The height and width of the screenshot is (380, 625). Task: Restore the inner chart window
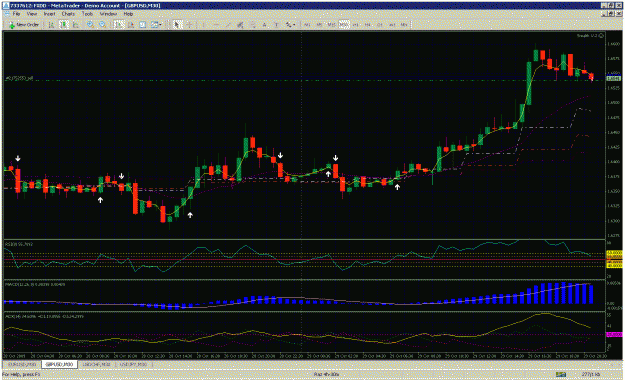click(x=611, y=14)
